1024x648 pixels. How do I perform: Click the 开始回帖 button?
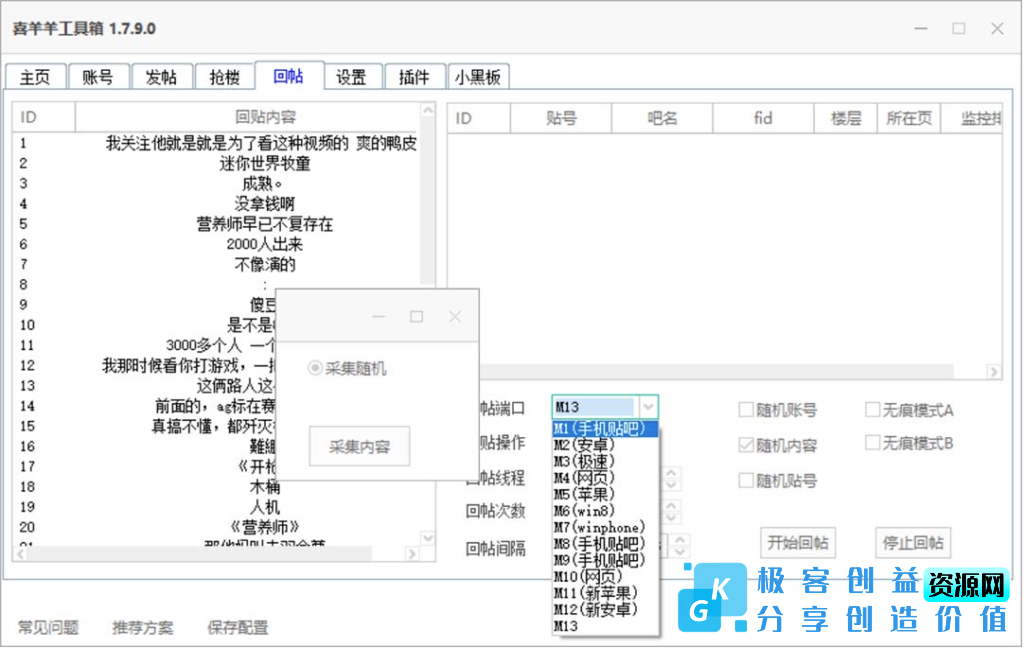point(797,542)
